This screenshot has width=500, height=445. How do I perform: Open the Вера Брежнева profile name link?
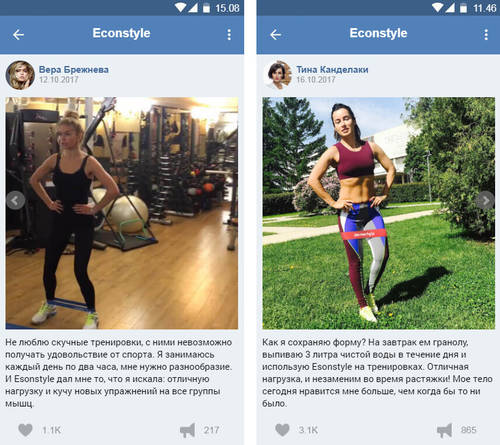point(74,70)
